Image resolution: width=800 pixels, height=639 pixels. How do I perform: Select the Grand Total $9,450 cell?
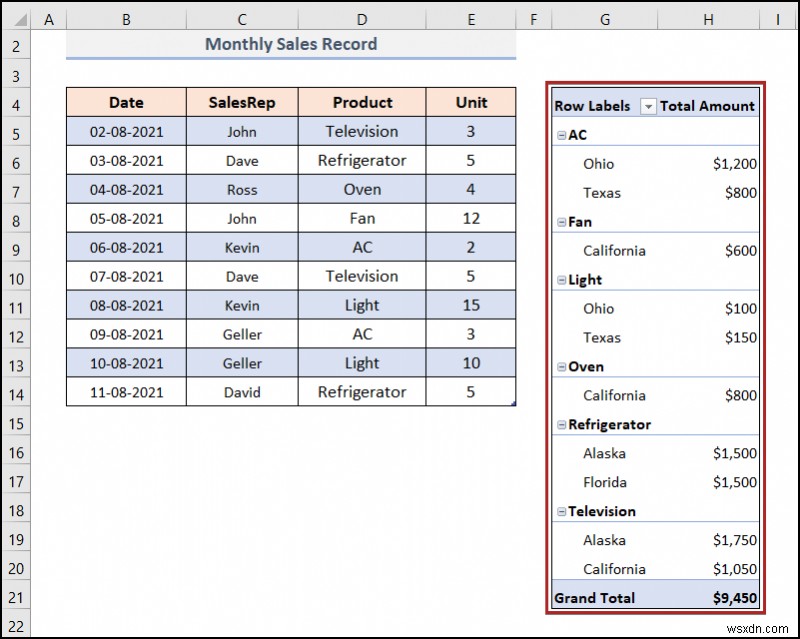708,598
